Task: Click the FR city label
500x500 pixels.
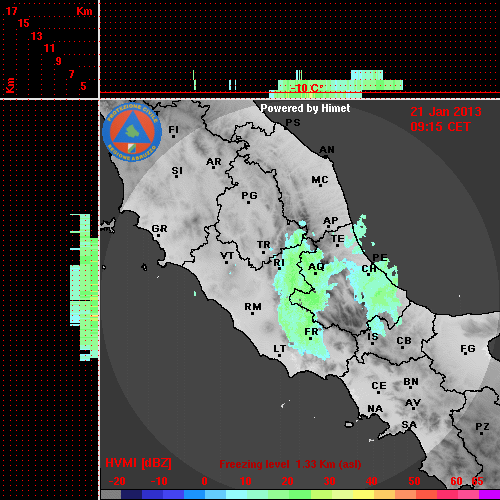Action: pyautogui.click(x=311, y=332)
